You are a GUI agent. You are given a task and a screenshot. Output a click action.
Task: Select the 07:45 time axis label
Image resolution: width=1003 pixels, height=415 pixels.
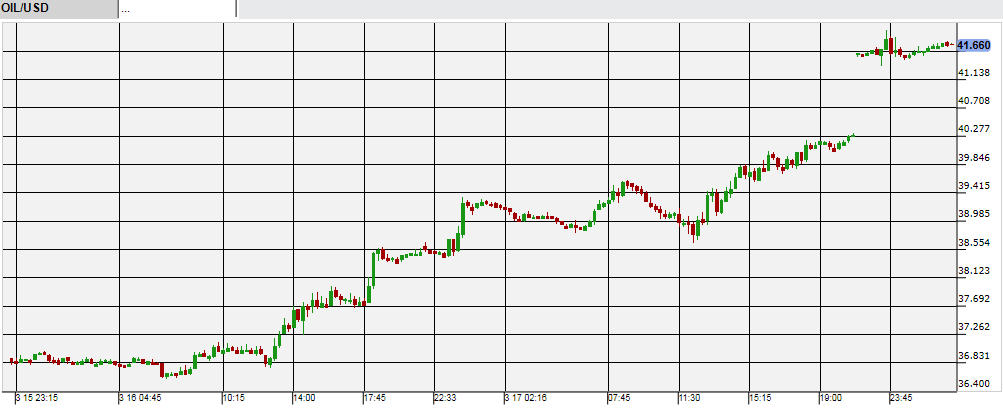pyautogui.click(x=618, y=398)
